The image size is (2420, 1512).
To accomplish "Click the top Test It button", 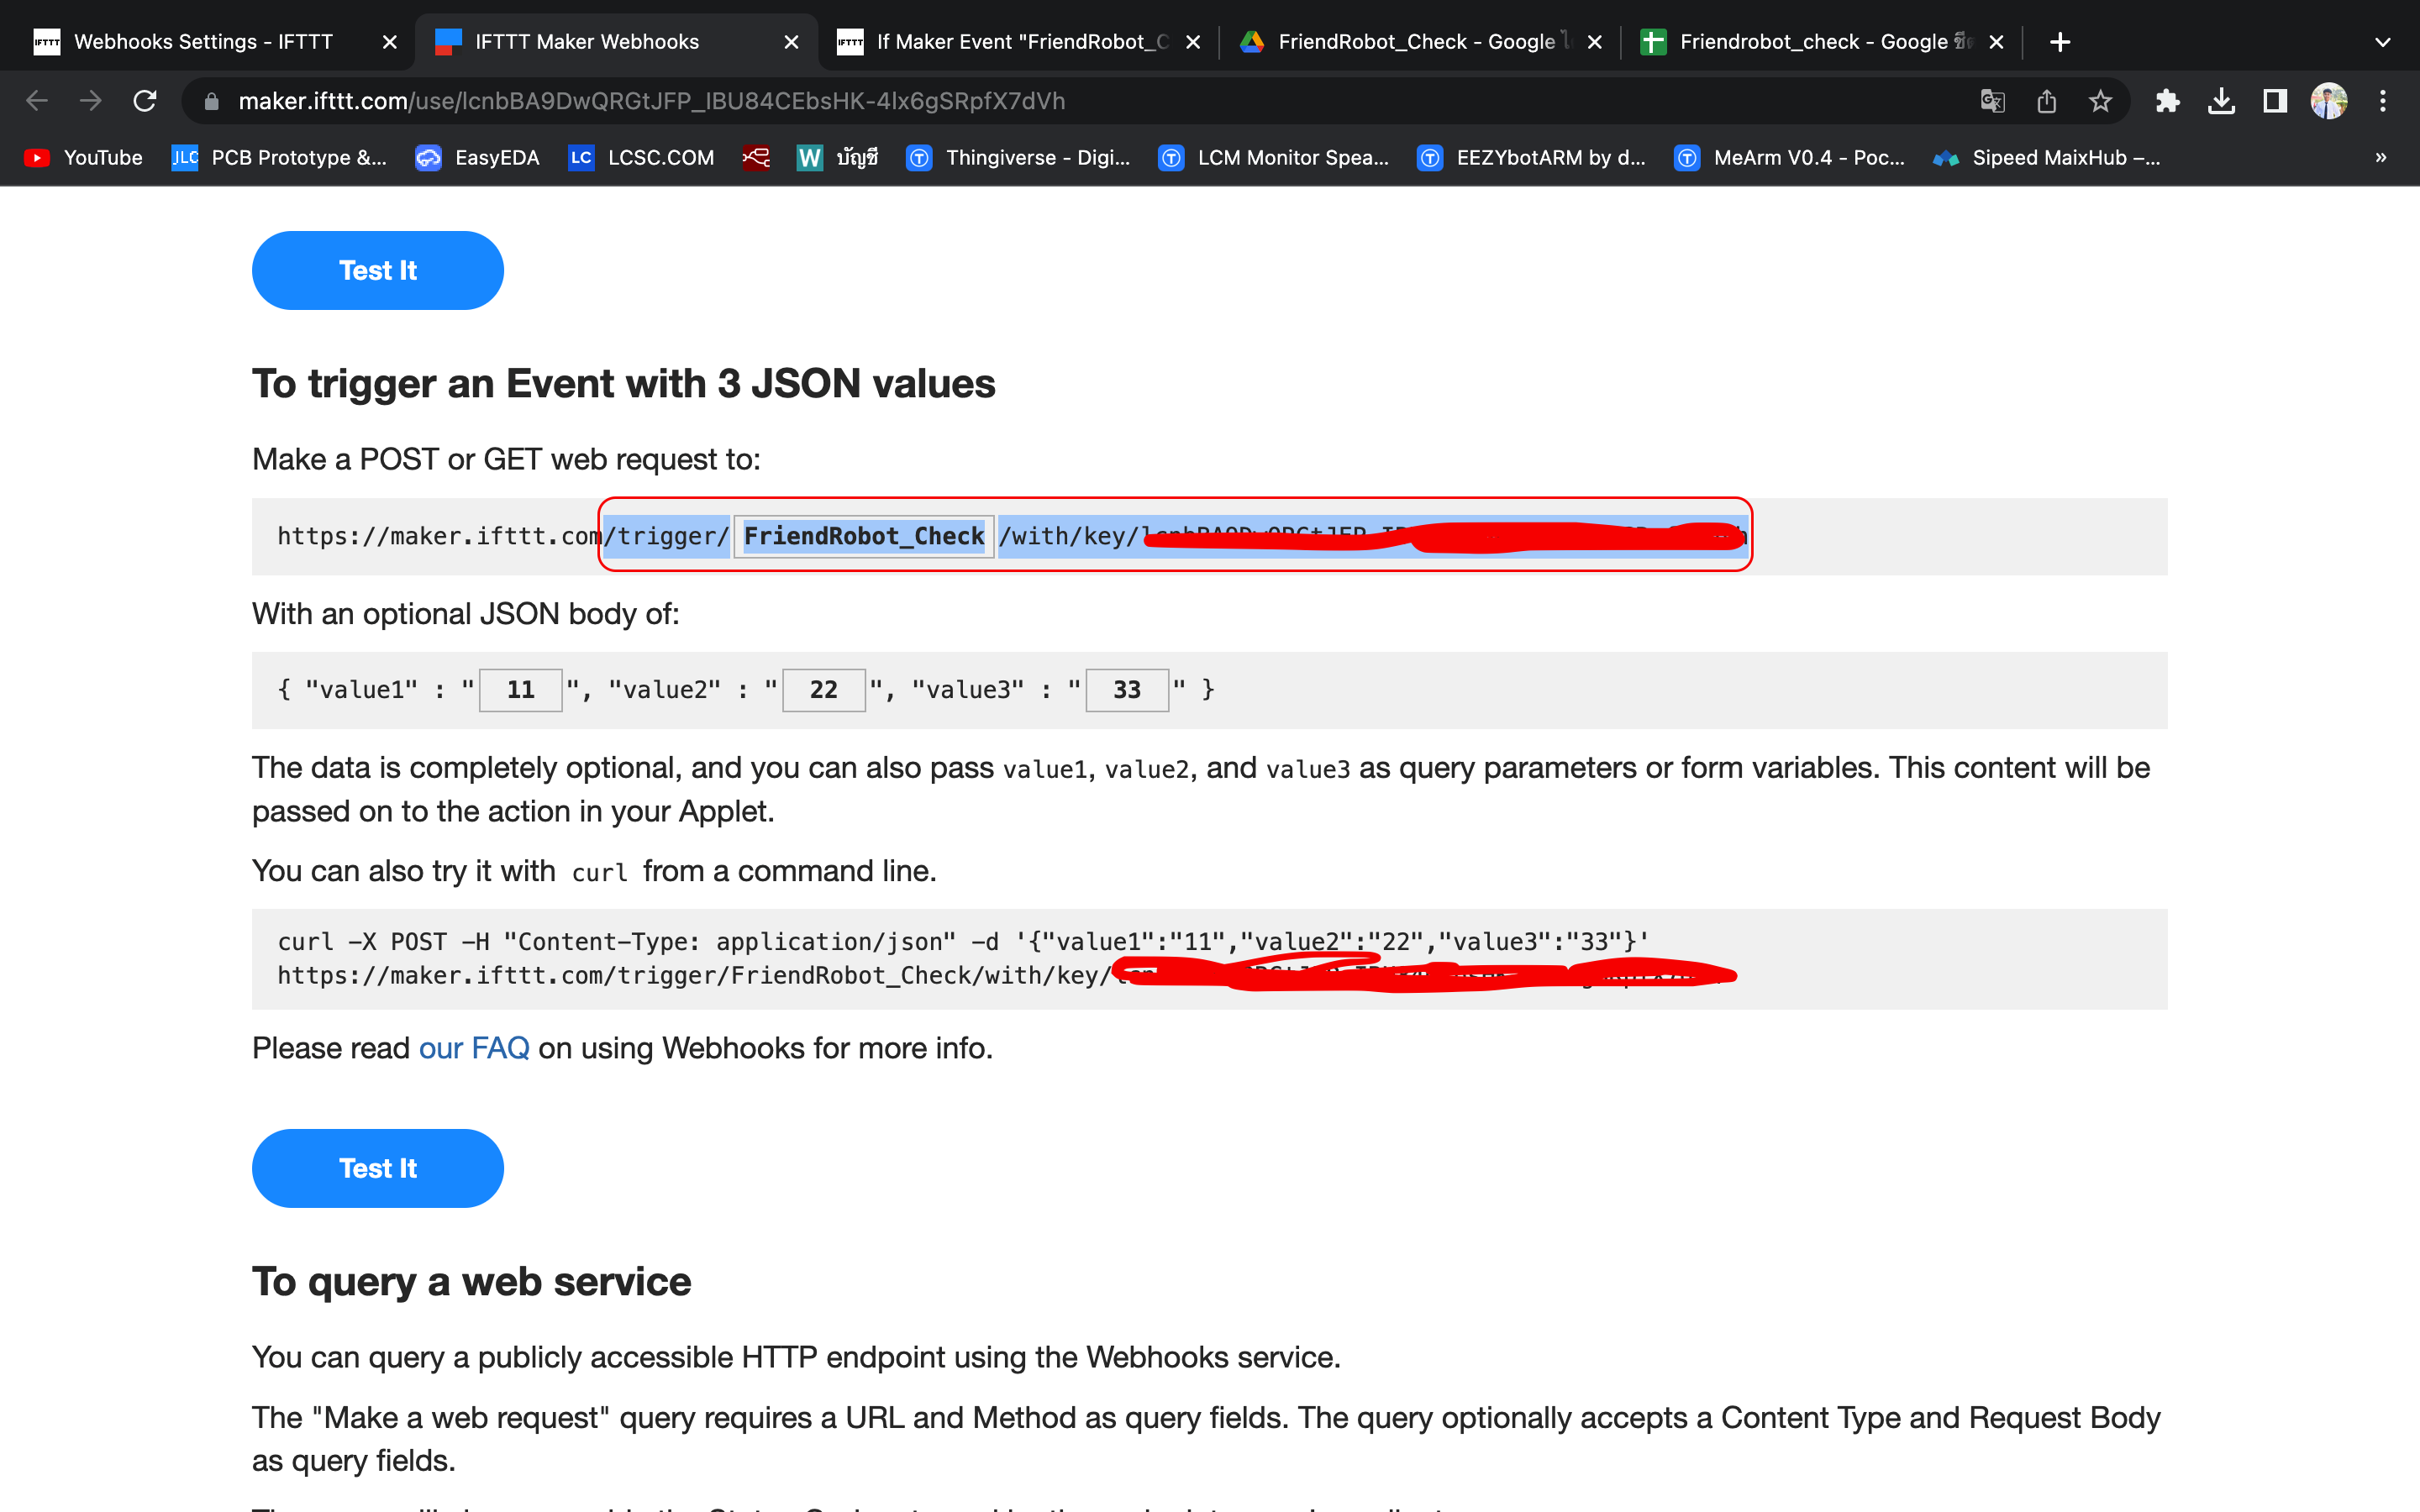I will click(x=378, y=270).
